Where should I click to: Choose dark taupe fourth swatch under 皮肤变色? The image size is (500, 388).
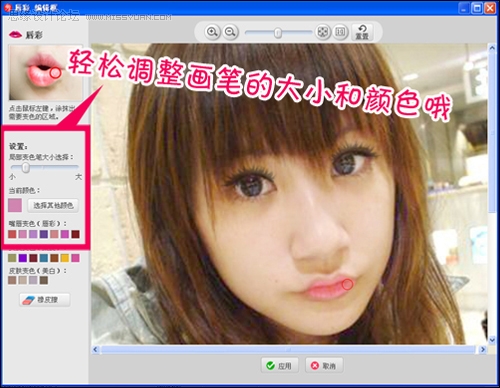coord(44,280)
